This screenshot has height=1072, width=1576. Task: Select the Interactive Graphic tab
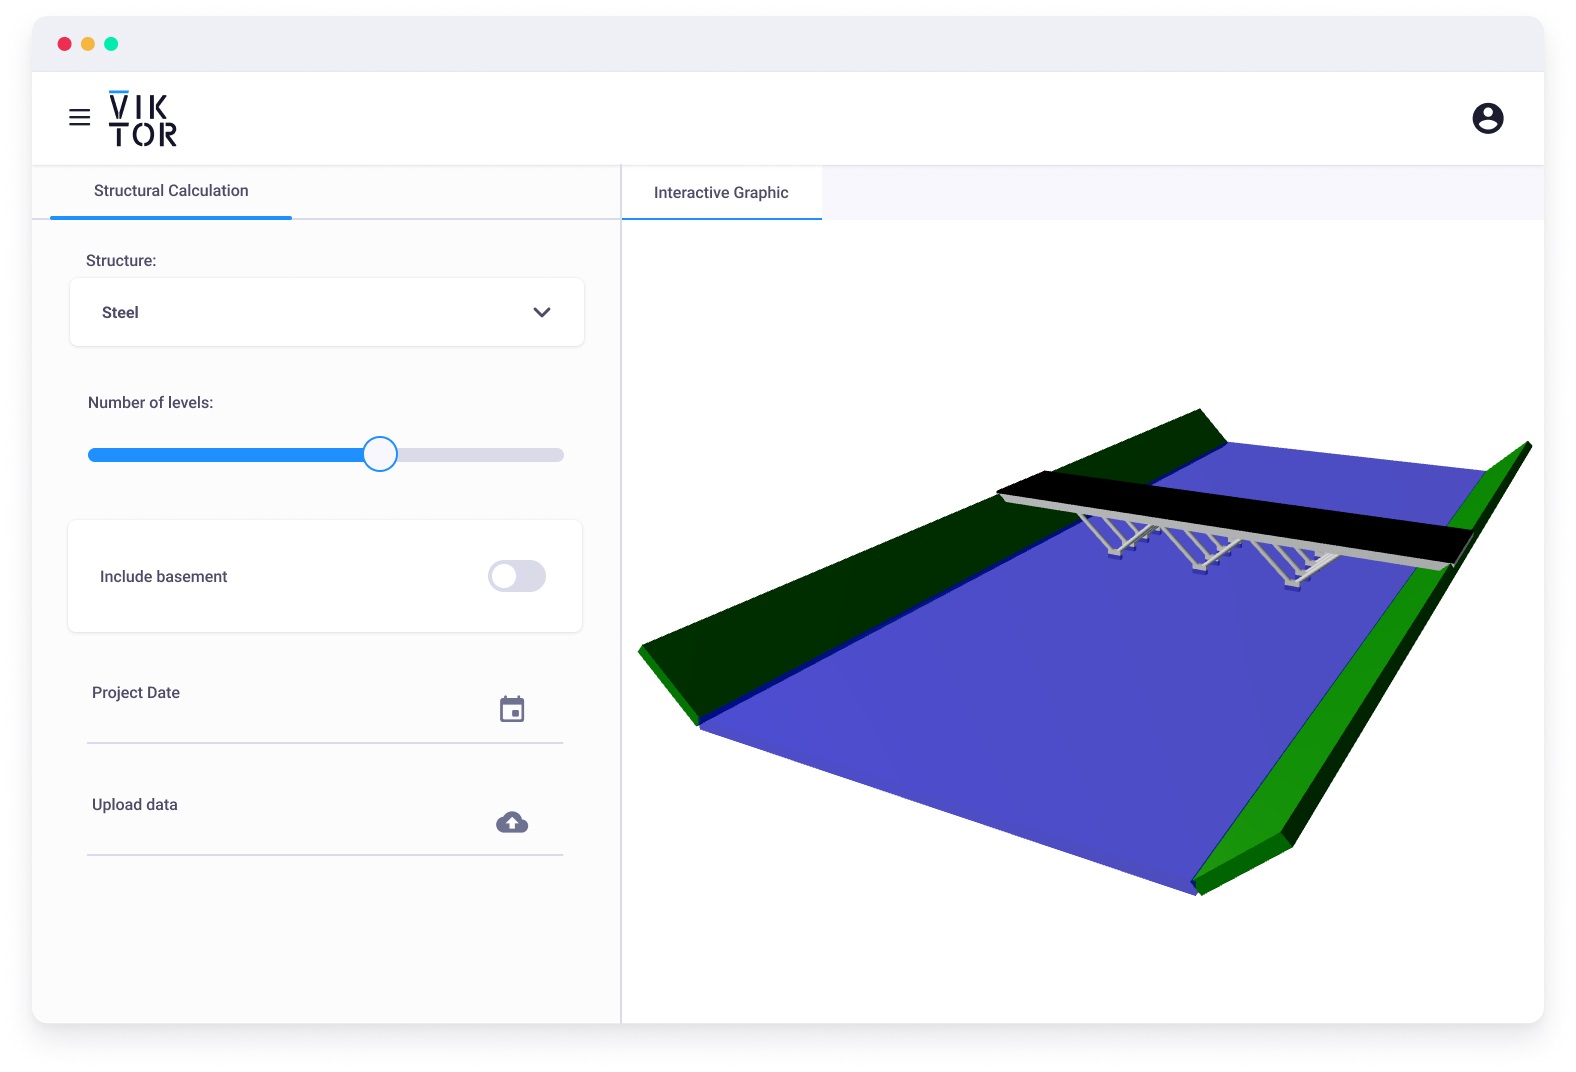721,193
